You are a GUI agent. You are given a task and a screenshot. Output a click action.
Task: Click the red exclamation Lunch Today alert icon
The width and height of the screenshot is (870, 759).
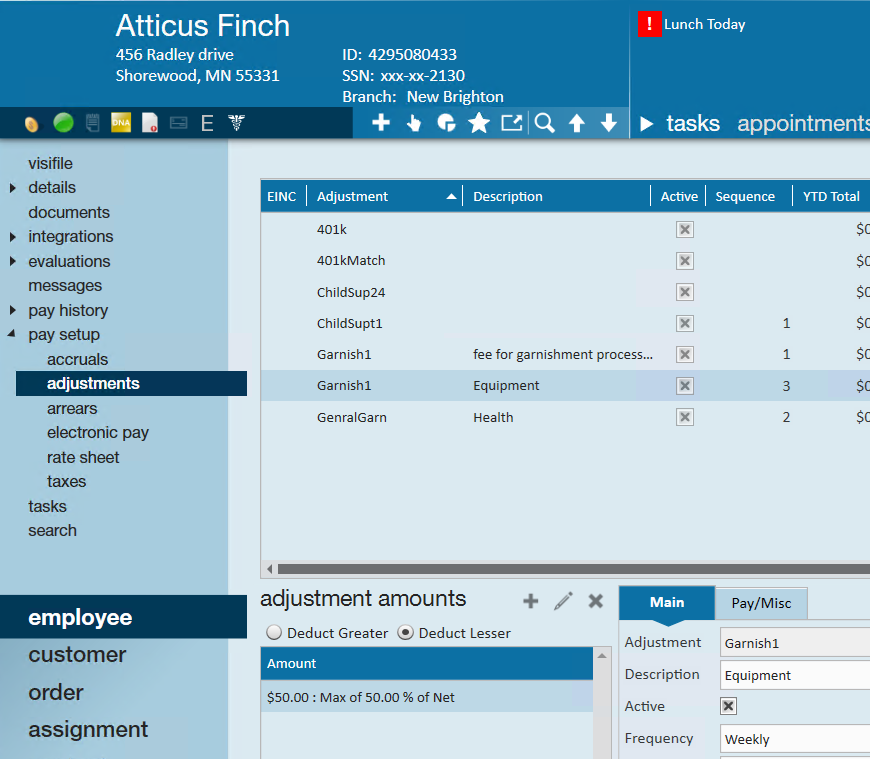tap(649, 24)
